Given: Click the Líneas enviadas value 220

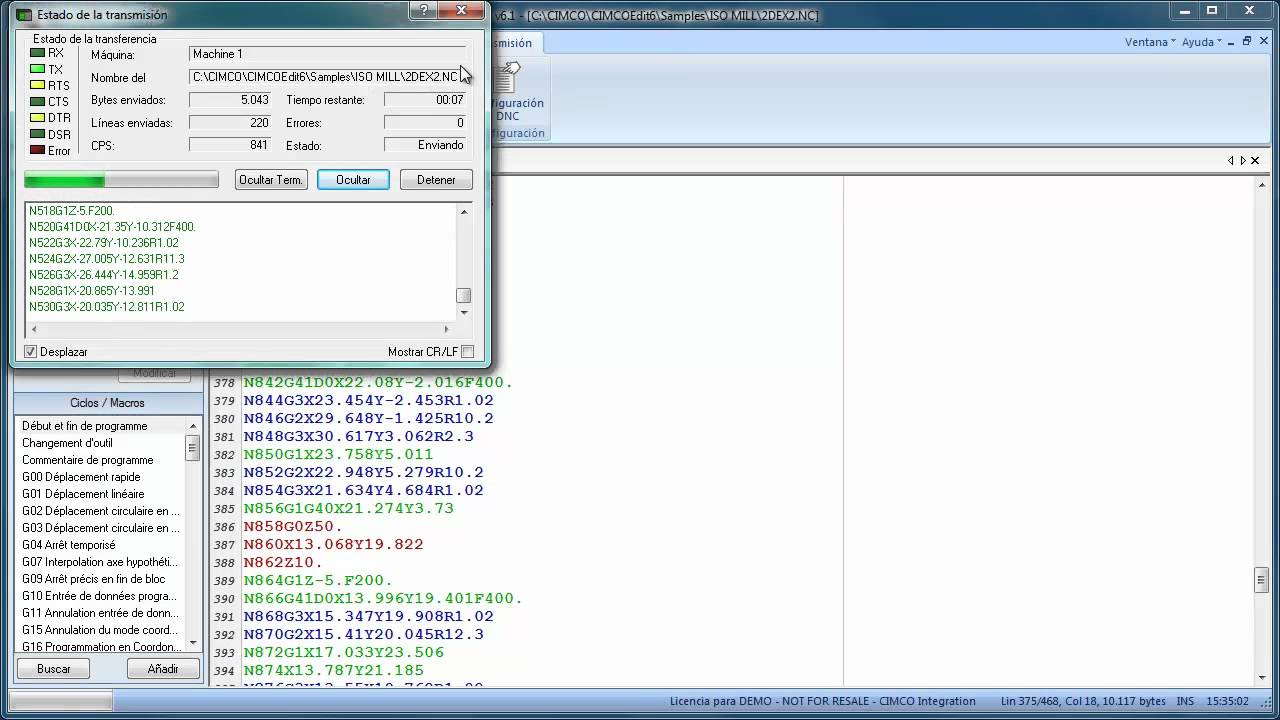Looking at the screenshot, I should pos(230,123).
